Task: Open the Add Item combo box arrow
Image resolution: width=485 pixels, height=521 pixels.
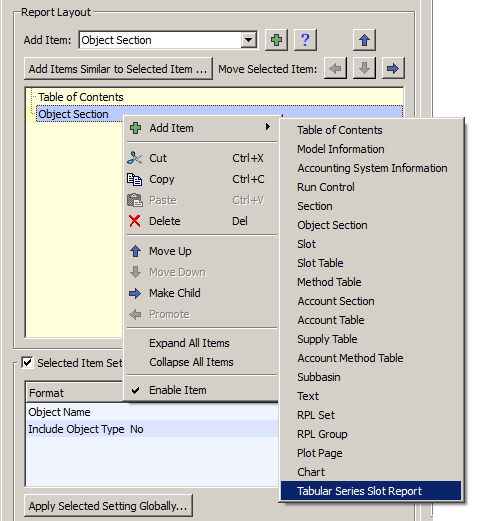Action: pyautogui.click(x=249, y=40)
